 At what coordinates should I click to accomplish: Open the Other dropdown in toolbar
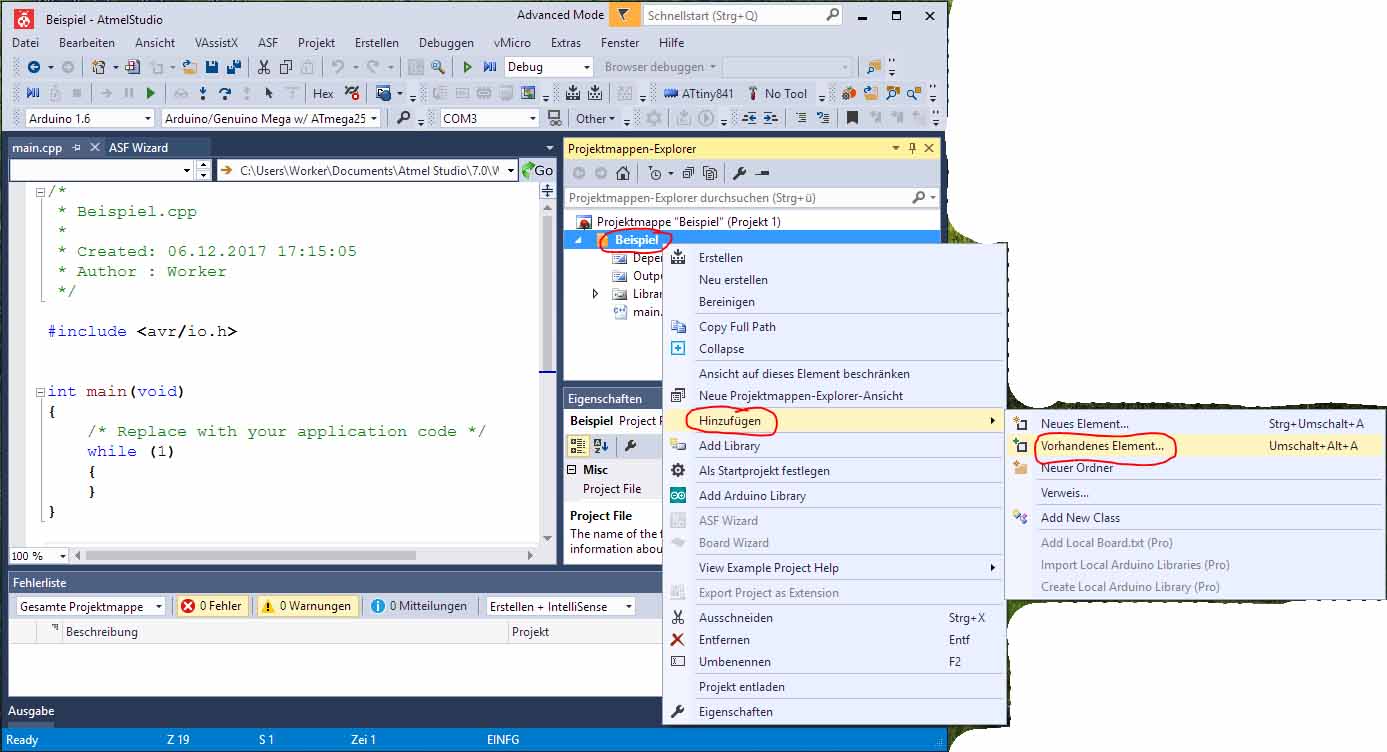coord(595,118)
